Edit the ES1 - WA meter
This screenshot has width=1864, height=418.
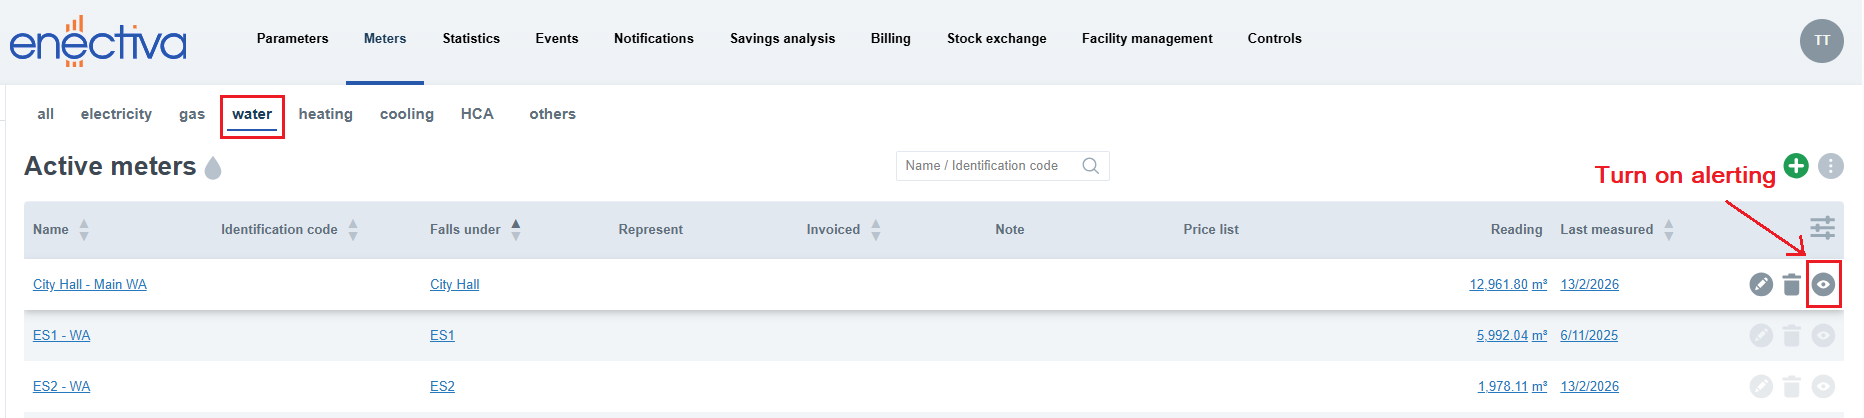(x=1761, y=336)
